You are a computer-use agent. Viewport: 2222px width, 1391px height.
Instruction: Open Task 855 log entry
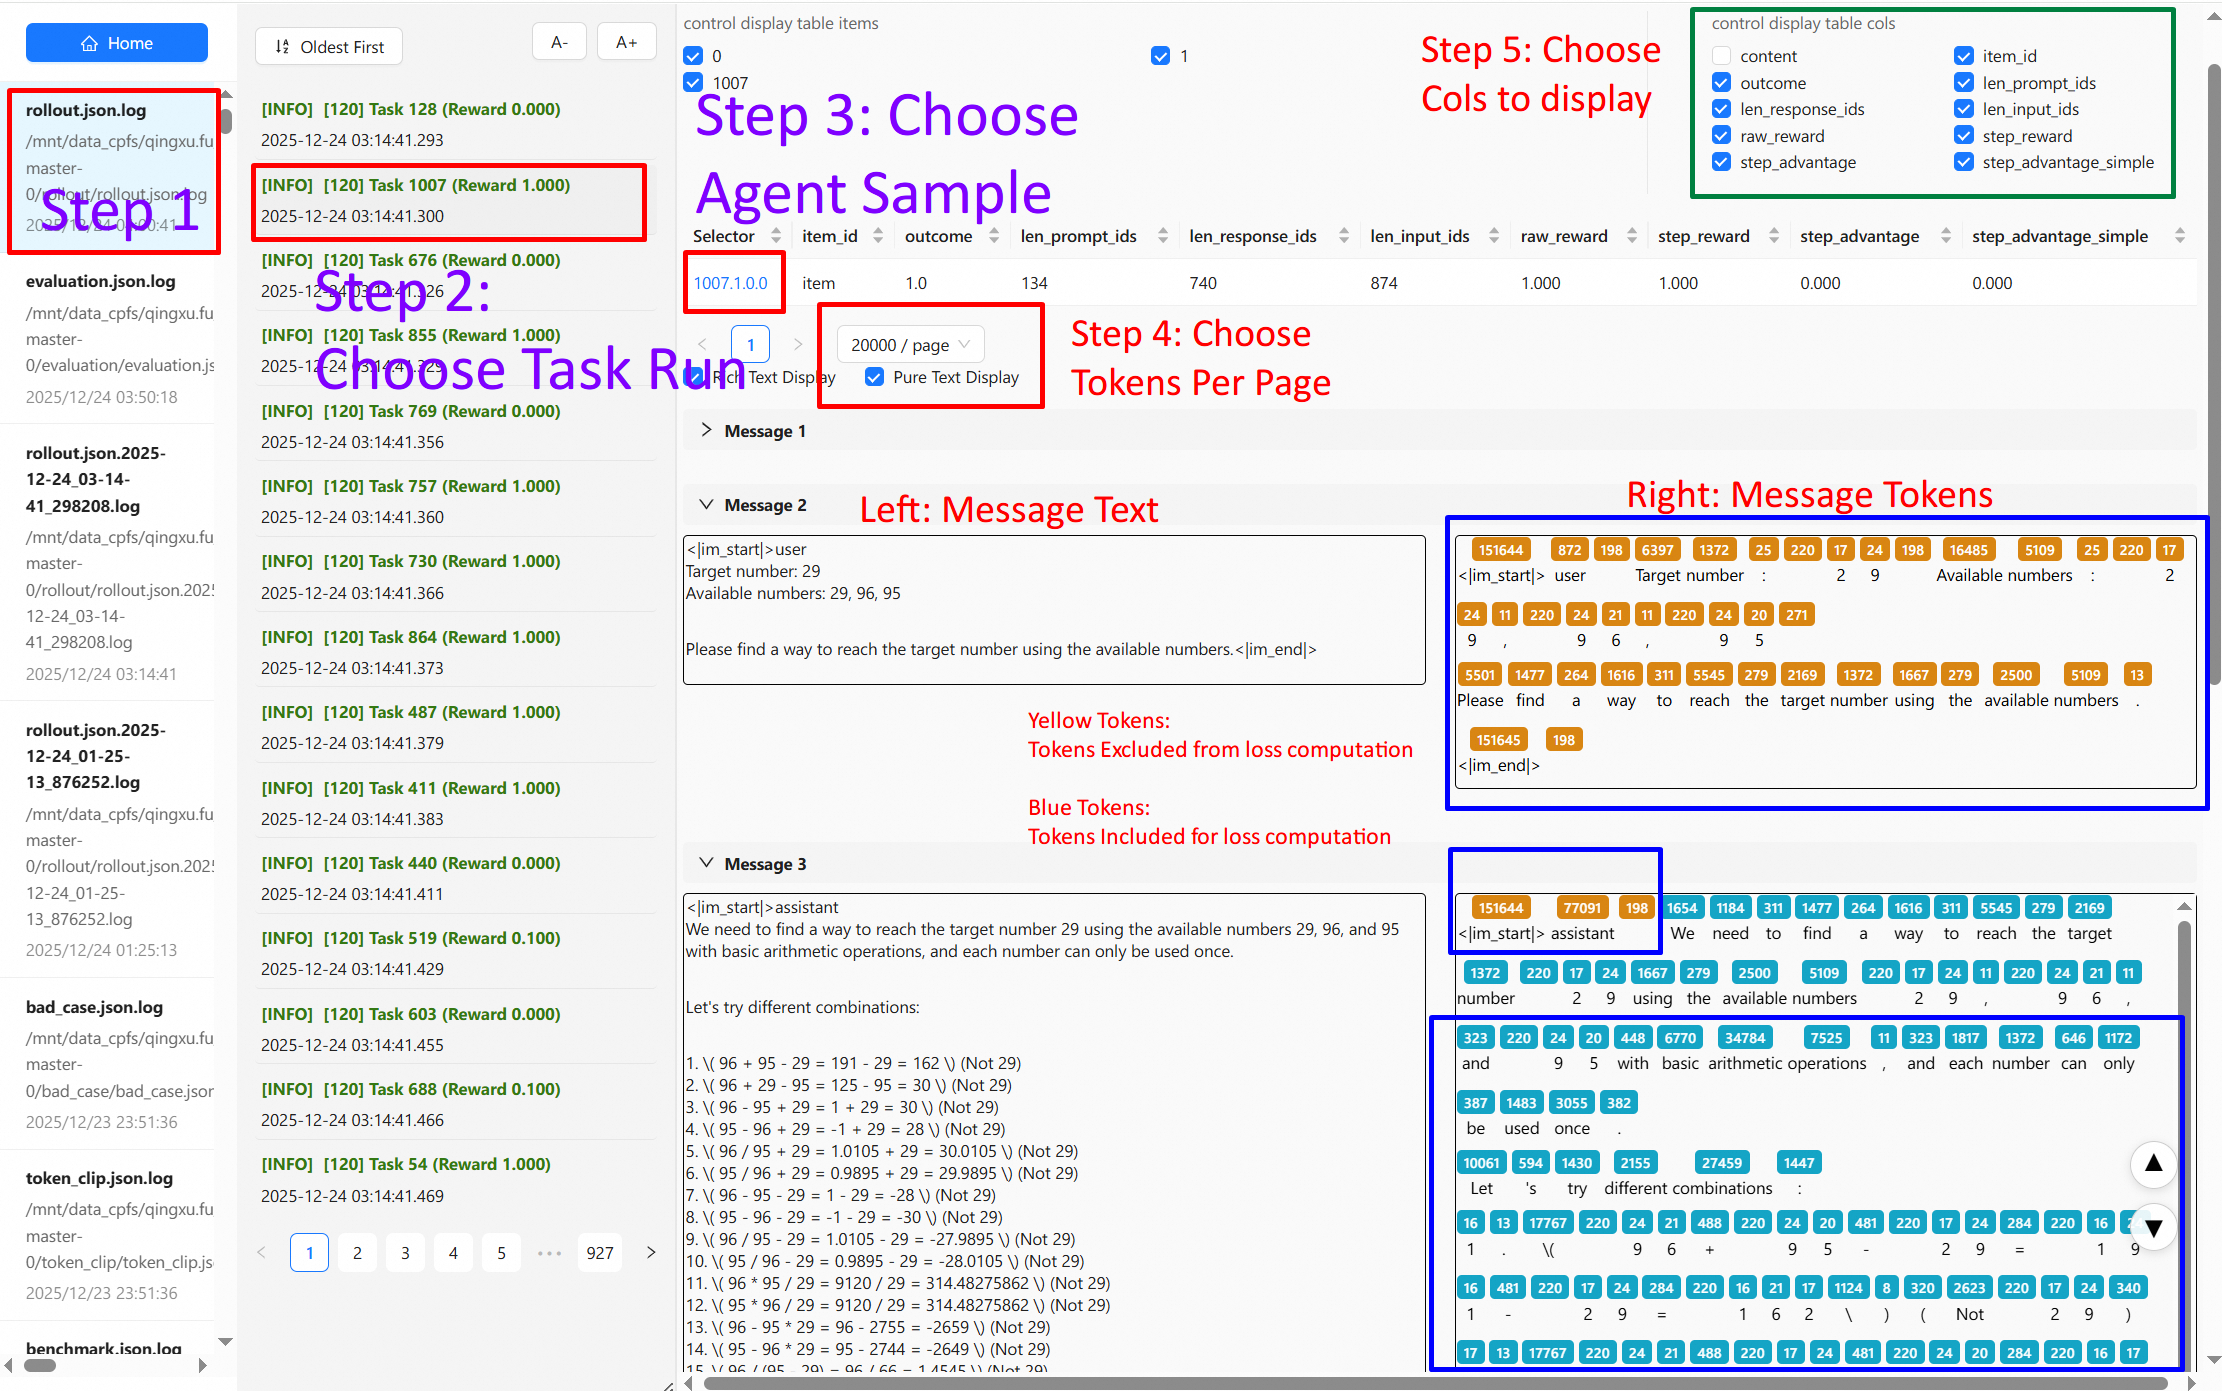(x=410, y=336)
